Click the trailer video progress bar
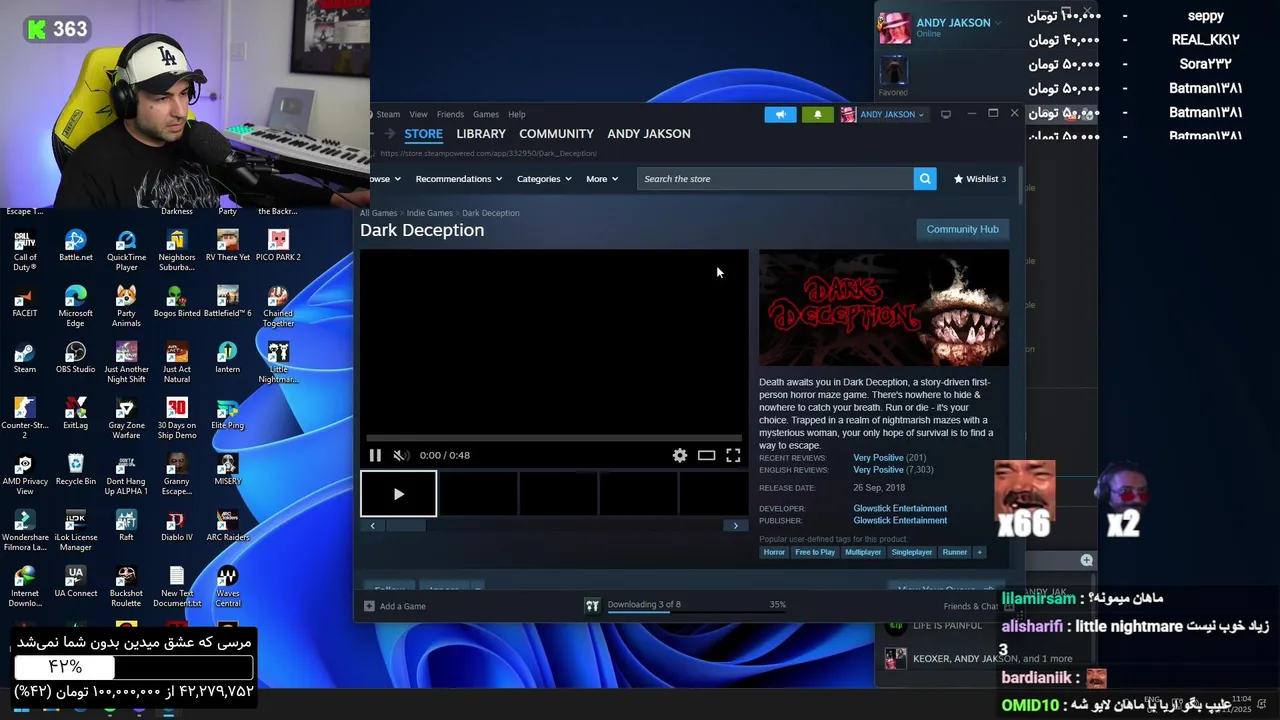This screenshot has height=720, width=1280. [554, 438]
